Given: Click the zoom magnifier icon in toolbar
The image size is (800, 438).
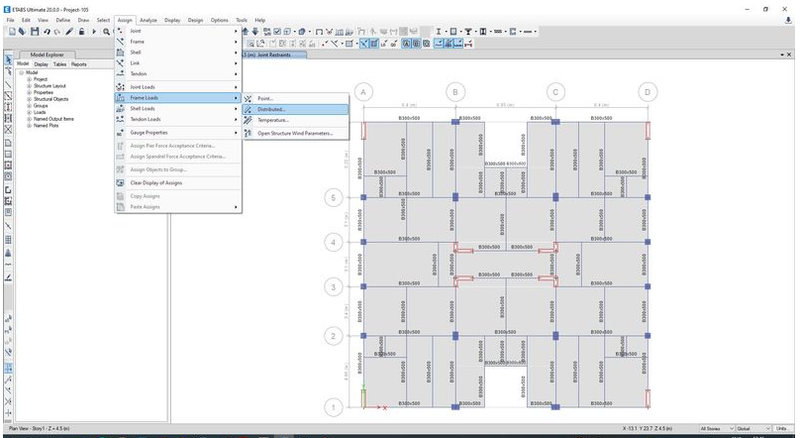Looking at the screenshot, I should pyautogui.click(x=106, y=32).
